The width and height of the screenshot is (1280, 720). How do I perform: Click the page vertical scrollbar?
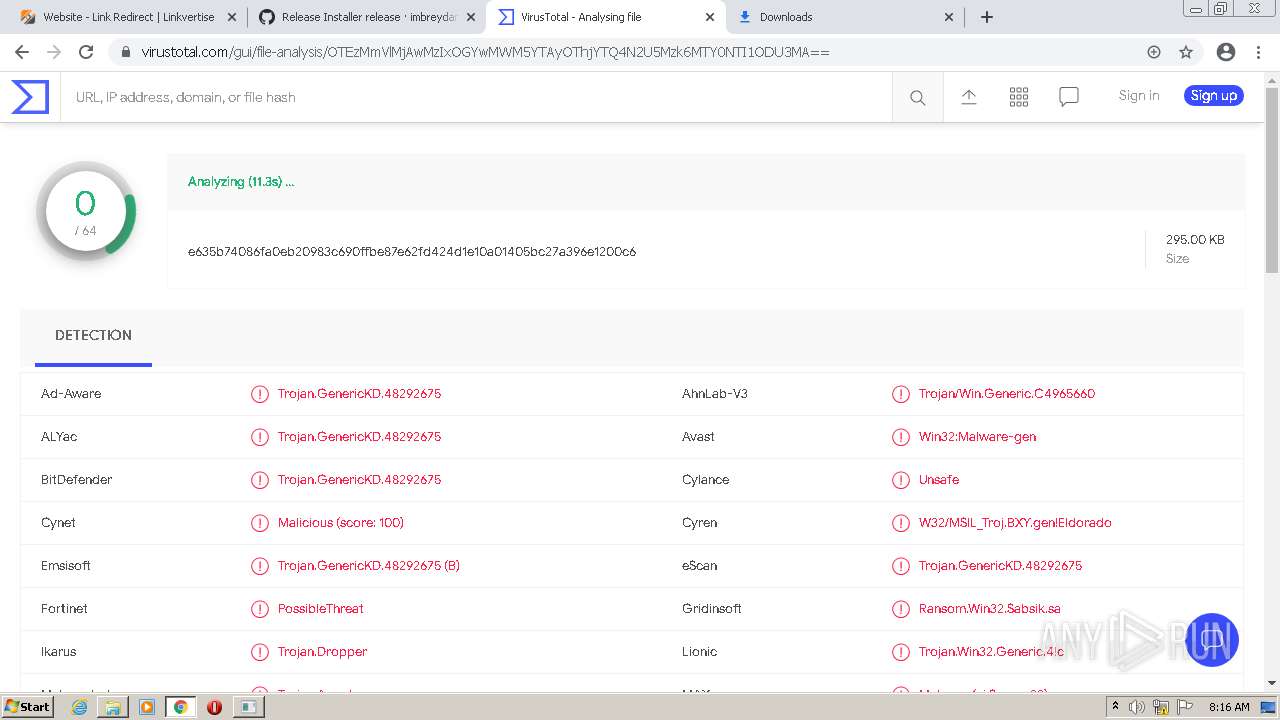[x=1272, y=180]
